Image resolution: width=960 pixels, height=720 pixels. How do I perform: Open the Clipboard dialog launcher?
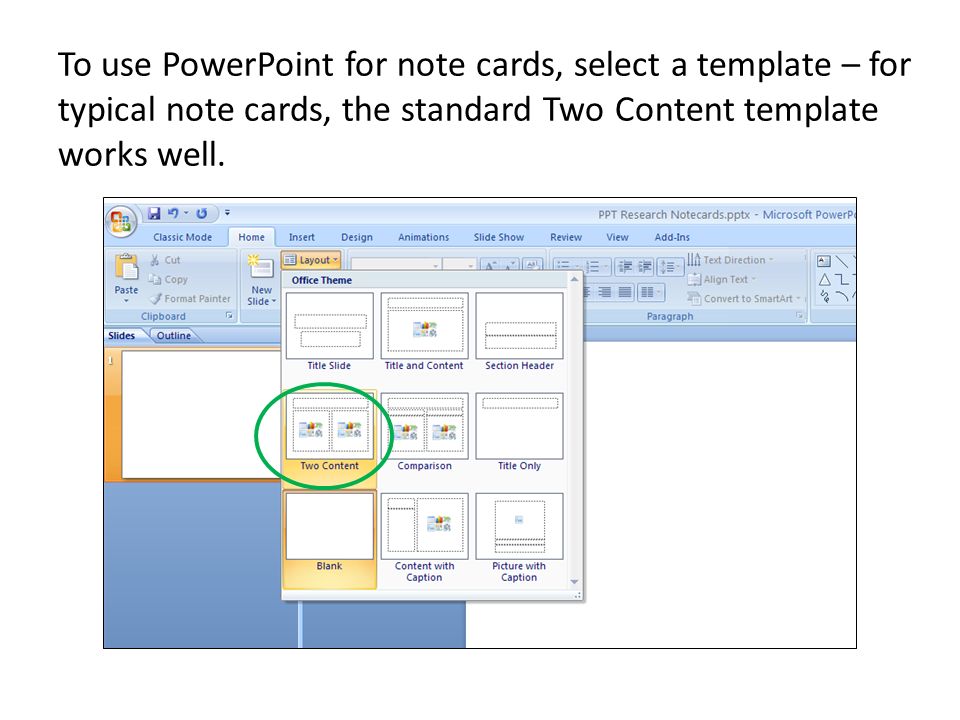(230, 316)
